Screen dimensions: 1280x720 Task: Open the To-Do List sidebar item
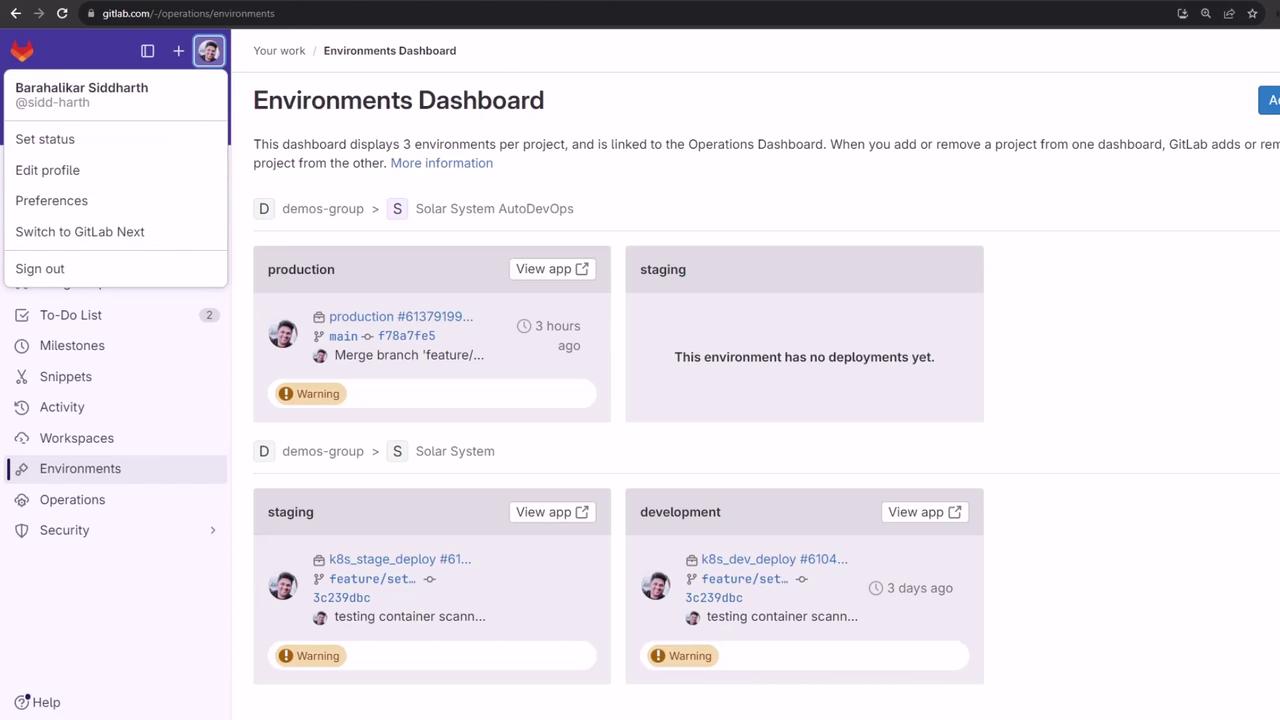coord(70,315)
